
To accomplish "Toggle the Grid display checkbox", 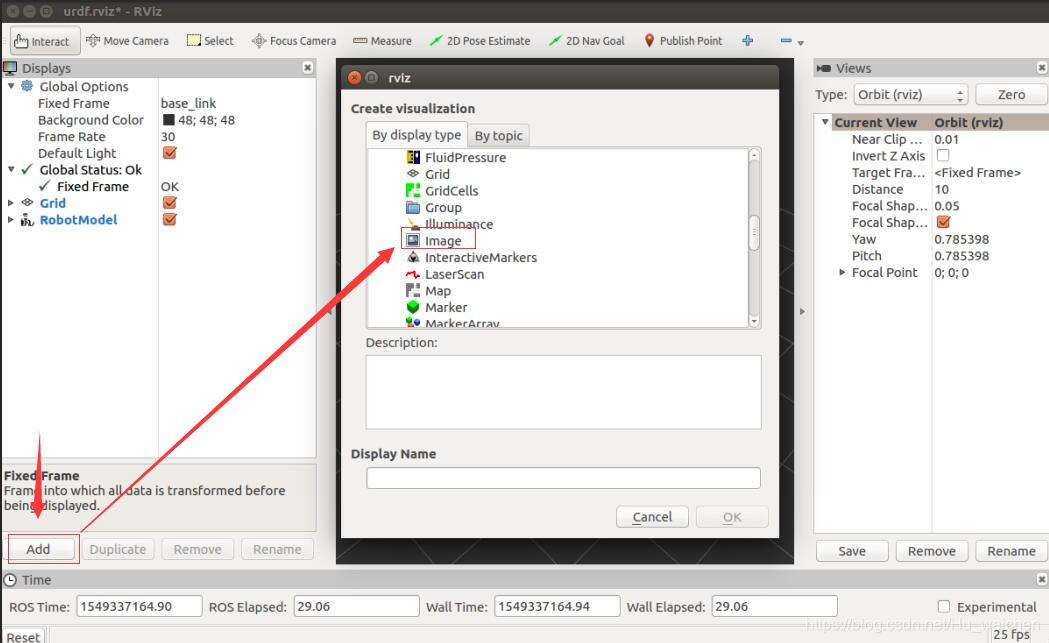I will pos(170,203).
